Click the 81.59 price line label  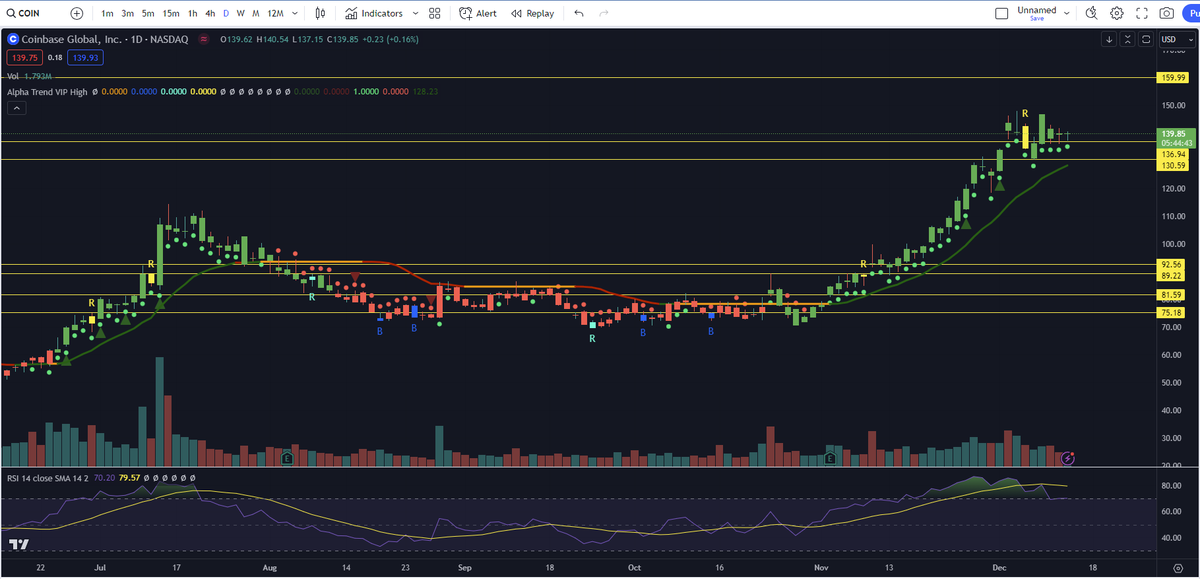point(1172,295)
